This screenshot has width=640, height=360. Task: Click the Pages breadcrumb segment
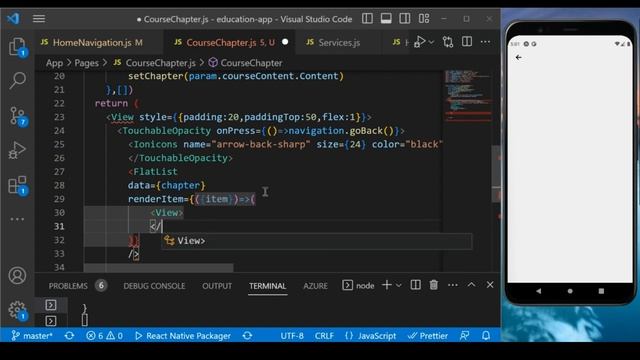point(87,63)
